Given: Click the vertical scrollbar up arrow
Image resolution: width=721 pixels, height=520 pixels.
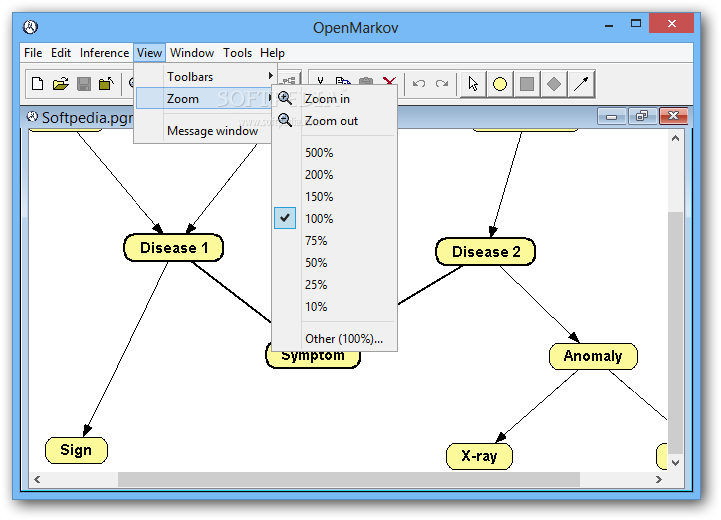Looking at the screenshot, I should 675,138.
